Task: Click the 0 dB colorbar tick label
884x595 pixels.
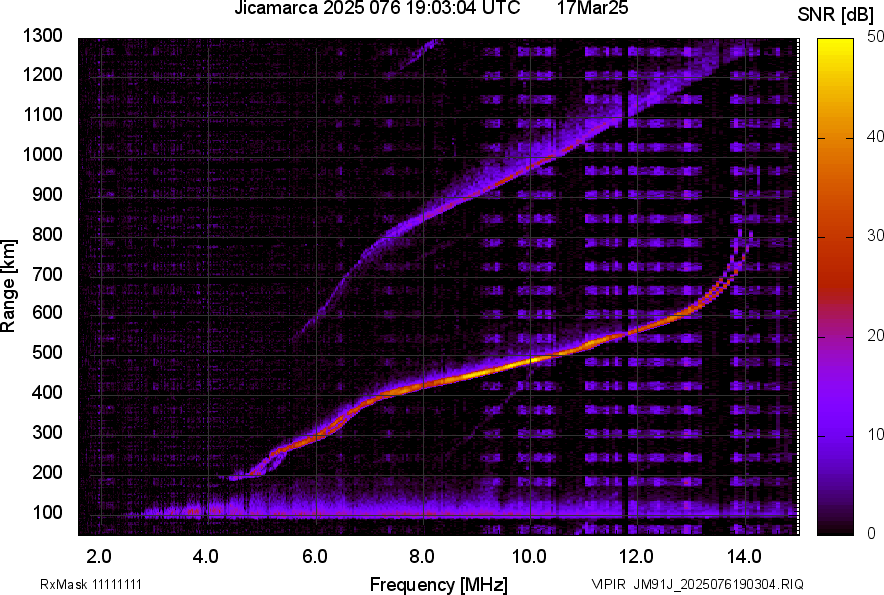Action: (x=871, y=533)
